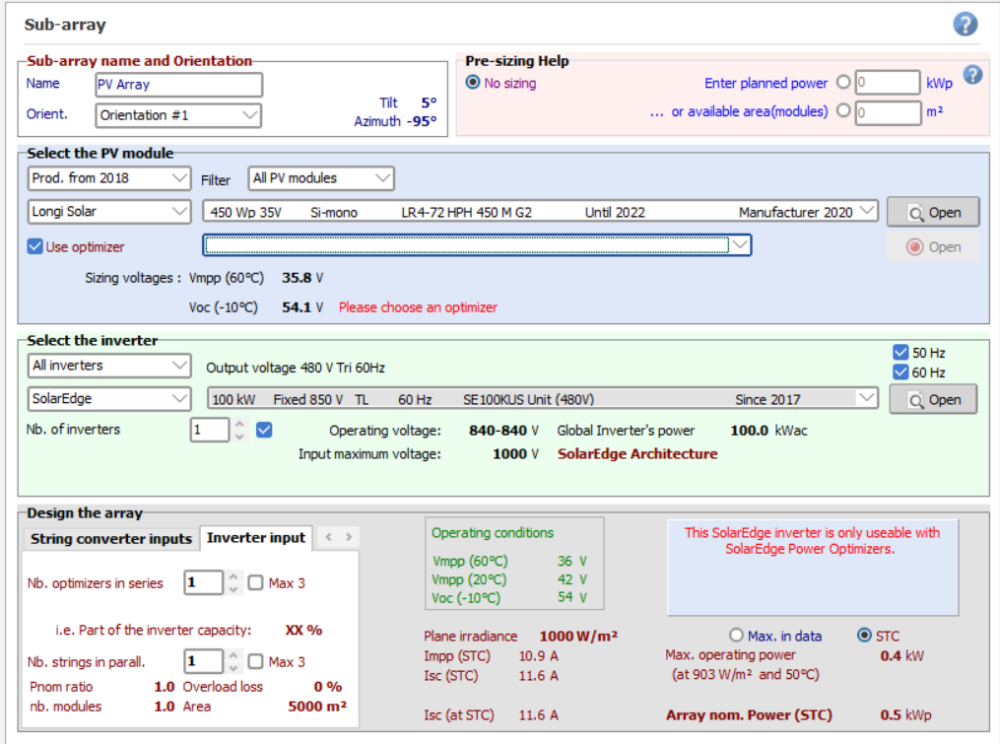Uncheck the 60 Hz checkbox
The height and width of the screenshot is (744, 1000).
pos(899,372)
